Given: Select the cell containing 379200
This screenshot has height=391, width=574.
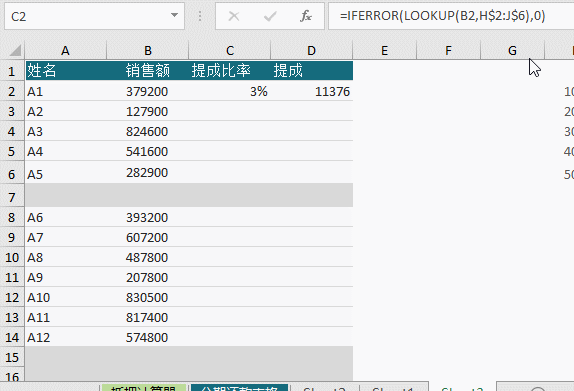Looking at the screenshot, I should (148, 91).
